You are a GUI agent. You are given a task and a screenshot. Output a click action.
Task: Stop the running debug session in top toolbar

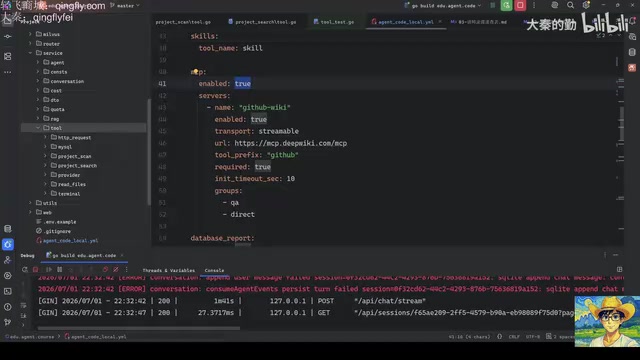point(520,5)
